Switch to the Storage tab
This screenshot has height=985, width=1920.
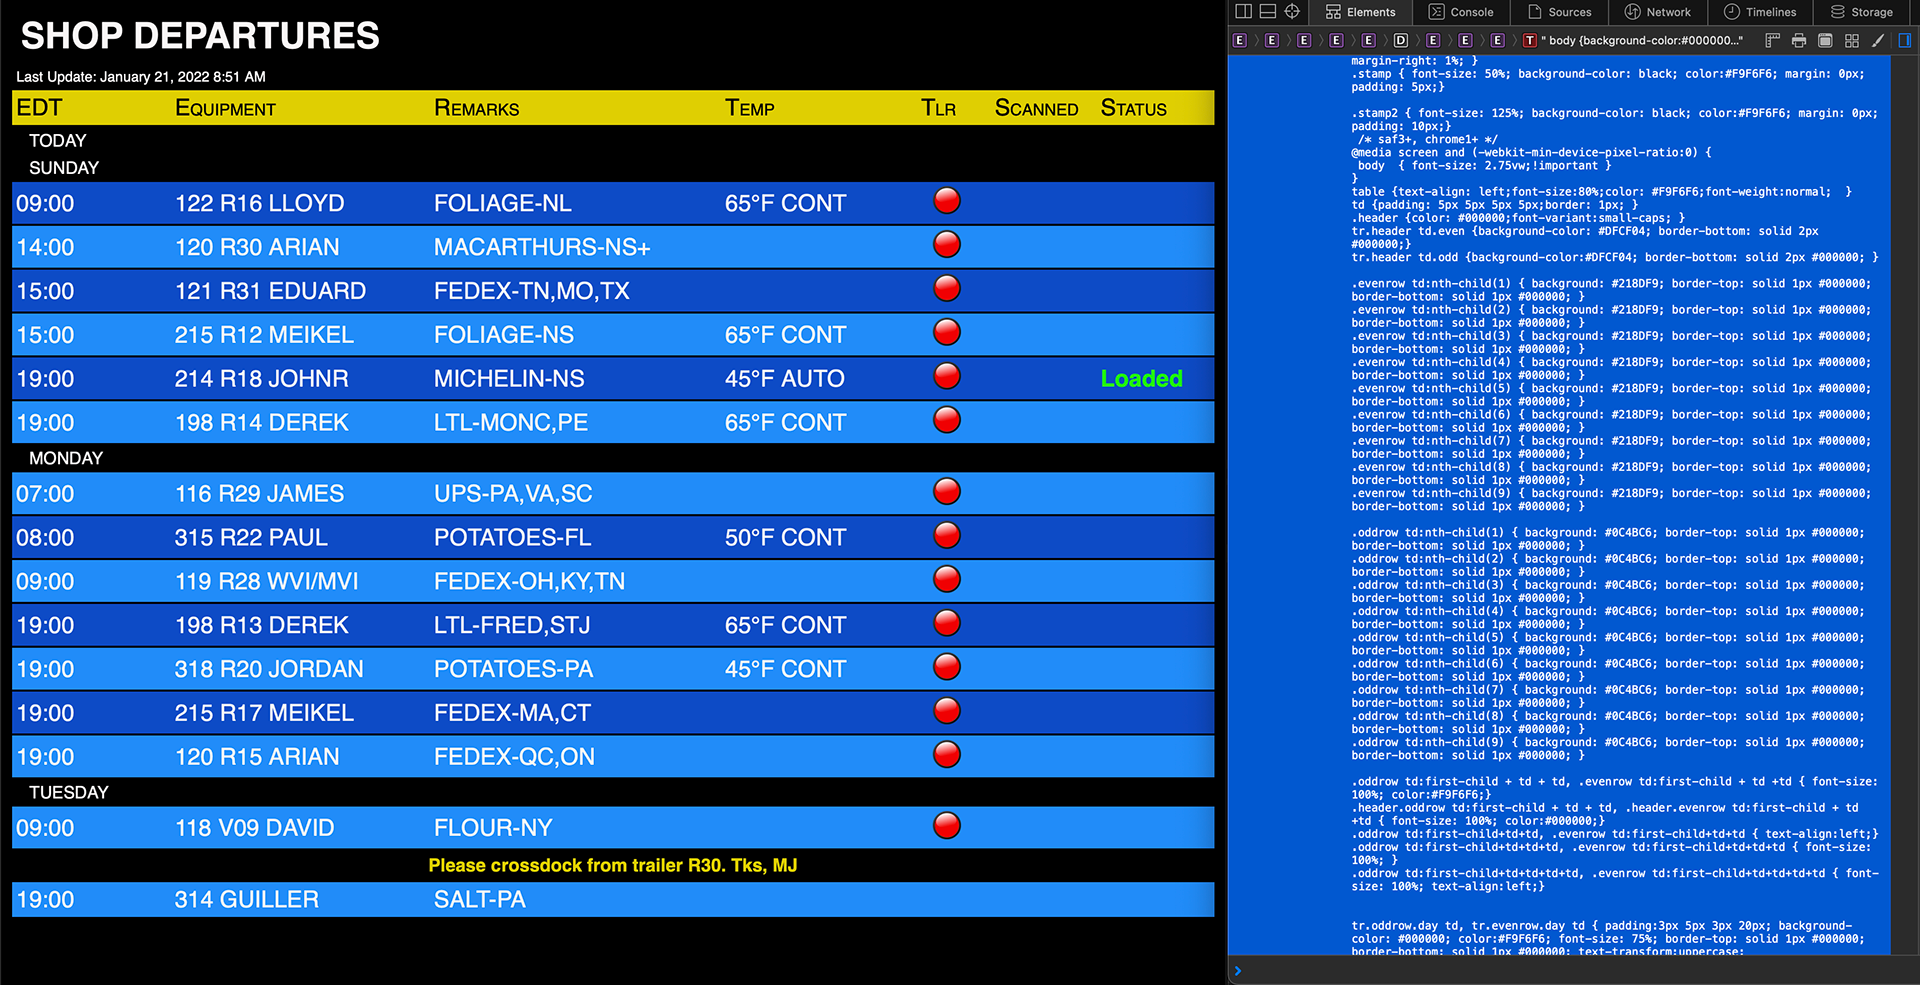point(1862,12)
